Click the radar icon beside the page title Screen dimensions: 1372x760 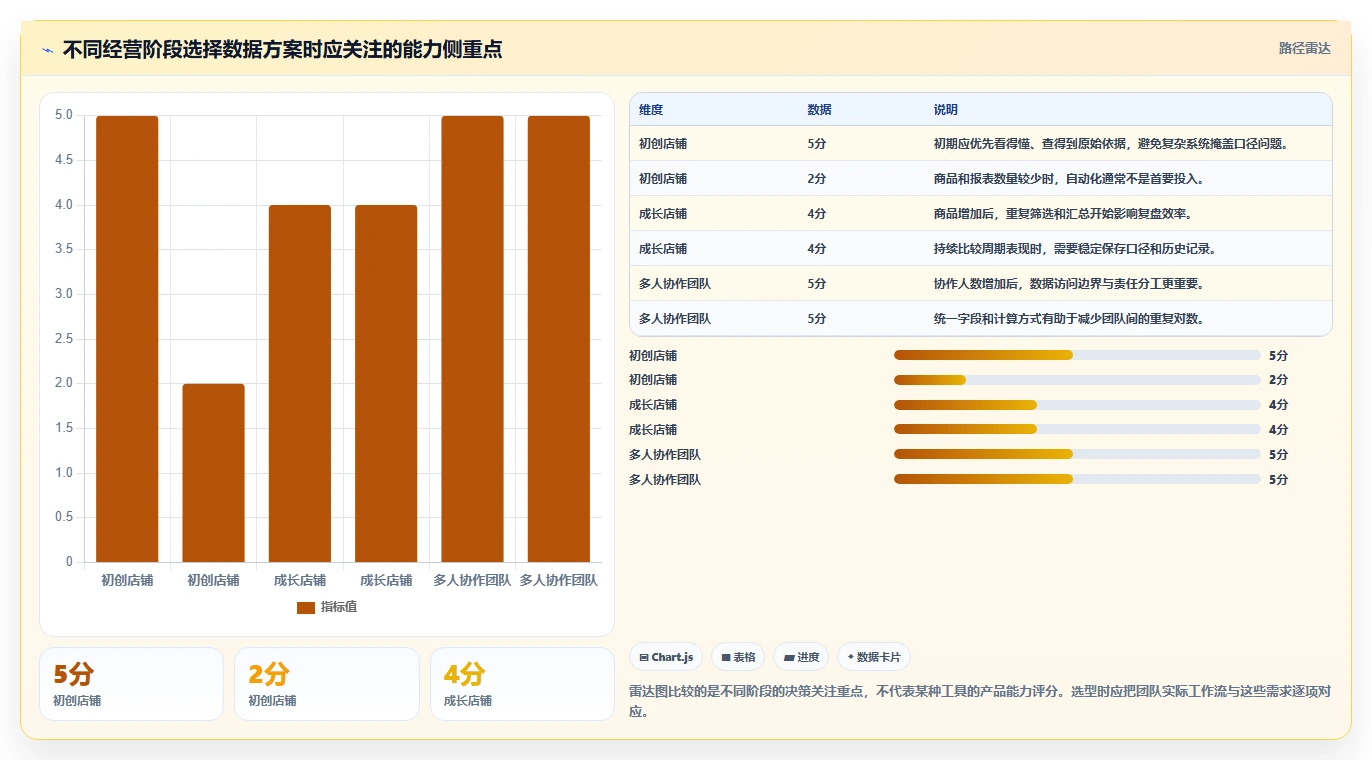[x=47, y=50]
